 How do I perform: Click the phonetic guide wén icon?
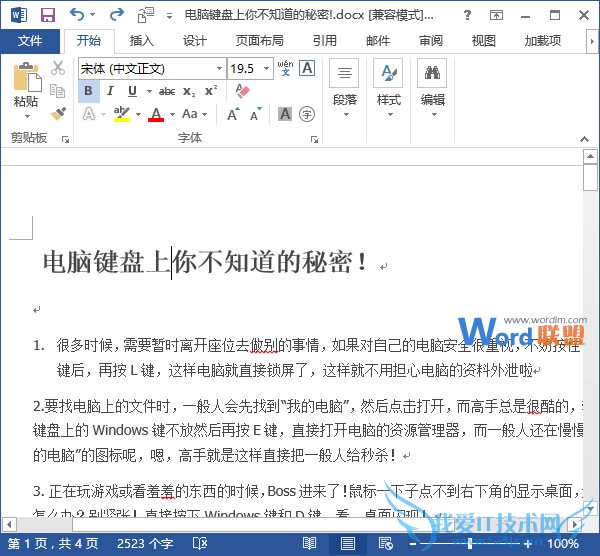(285, 68)
